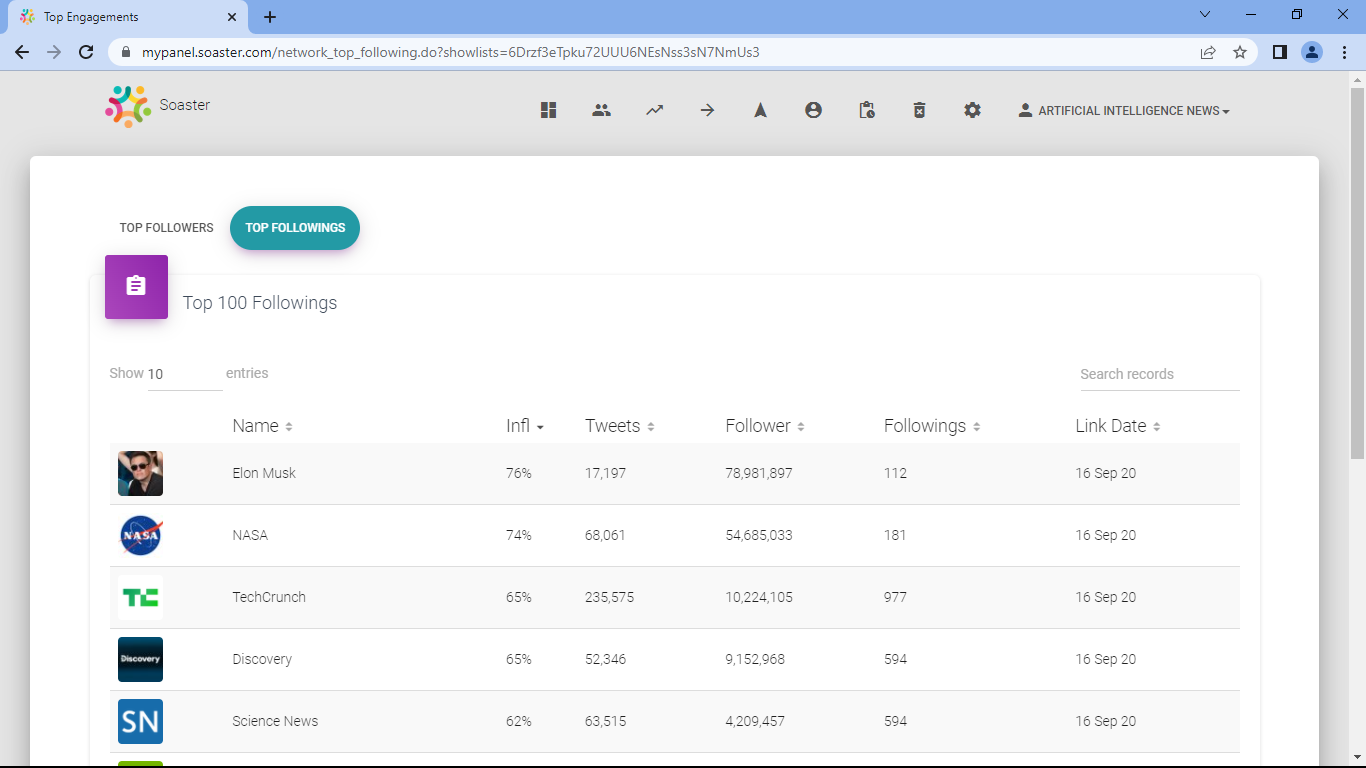Sort table by Follower column

pos(765,426)
